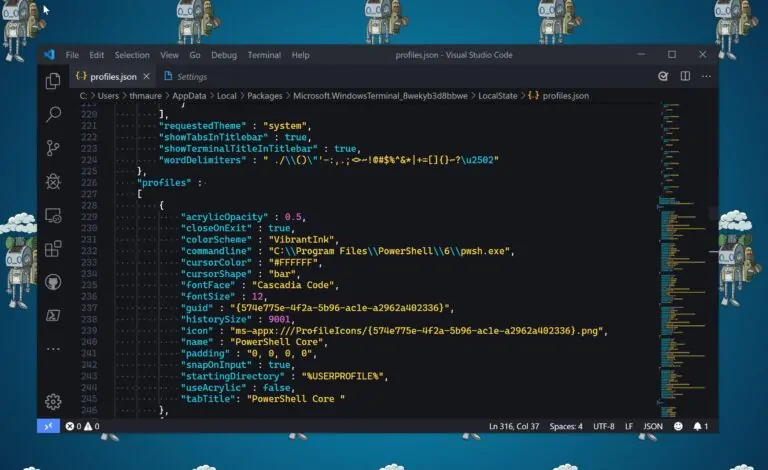
Task: Open the Manage gear icon
Action: pos(53,401)
